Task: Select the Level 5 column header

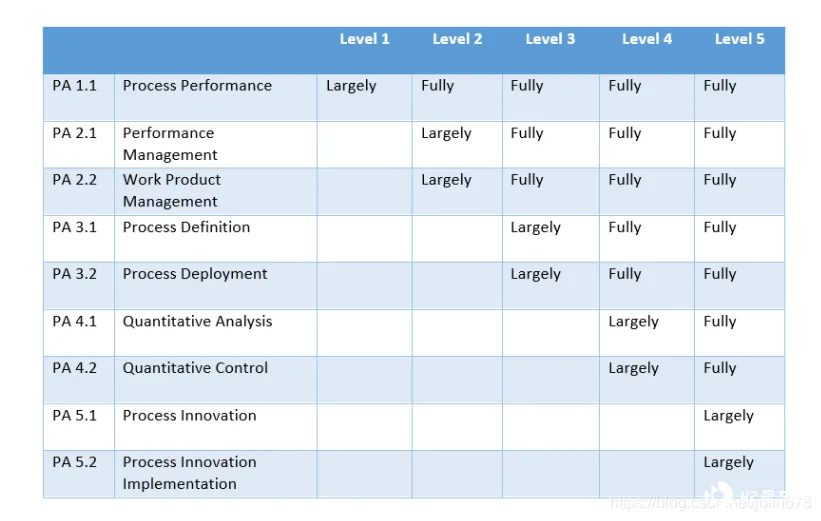Action: pos(739,39)
